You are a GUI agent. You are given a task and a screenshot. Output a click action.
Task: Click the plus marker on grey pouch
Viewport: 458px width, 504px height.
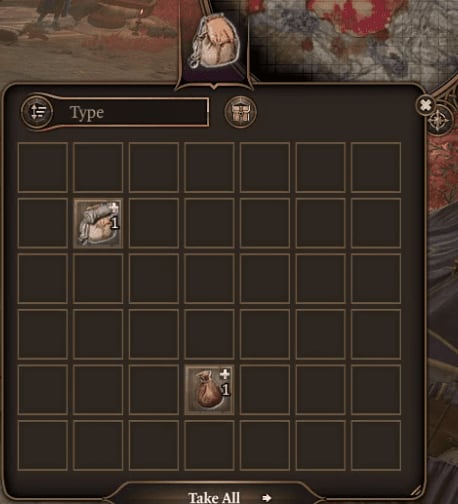coord(114,207)
